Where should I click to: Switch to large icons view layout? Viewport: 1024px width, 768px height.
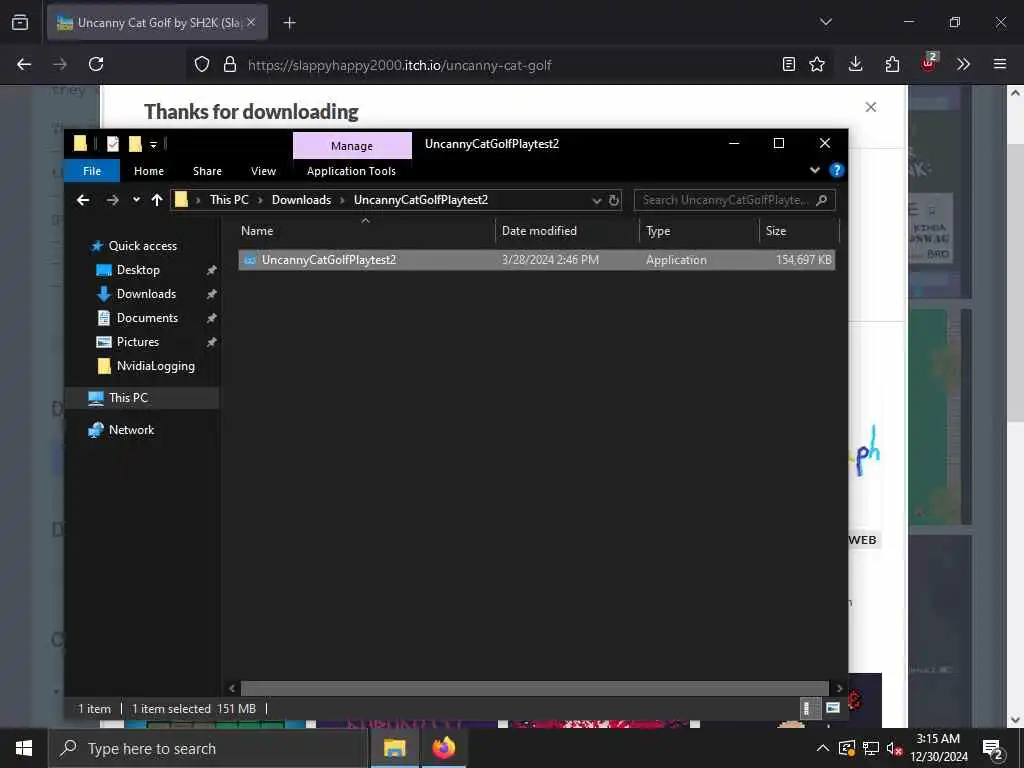coord(833,708)
